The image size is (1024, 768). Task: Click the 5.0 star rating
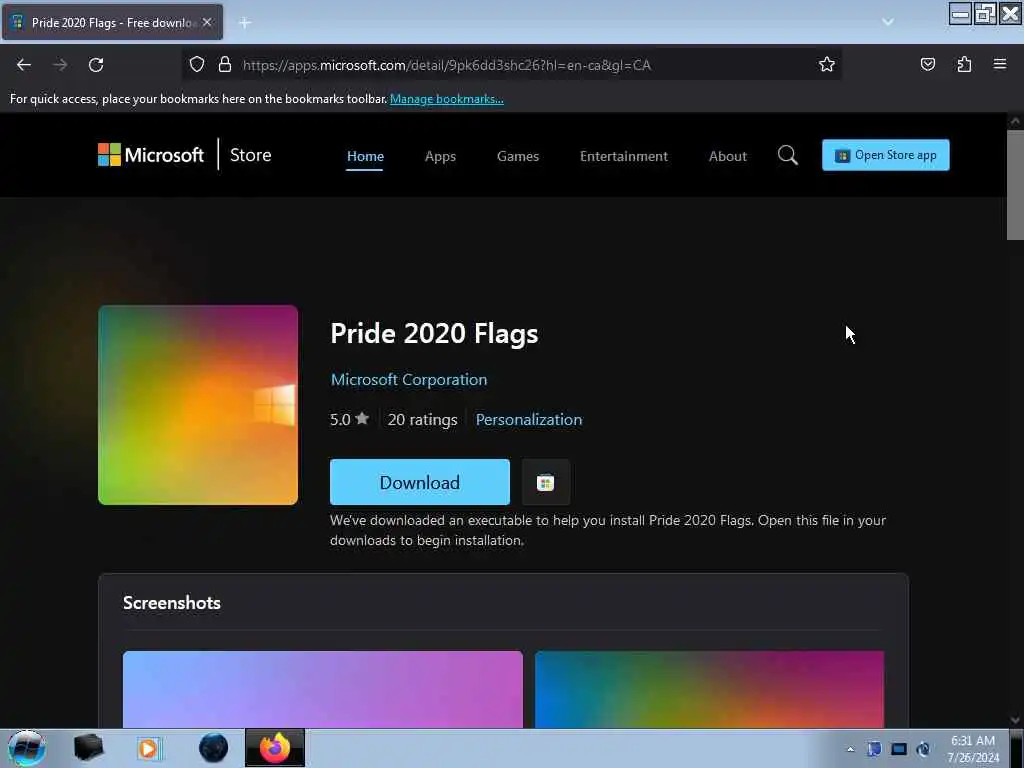(x=349, y=419)
